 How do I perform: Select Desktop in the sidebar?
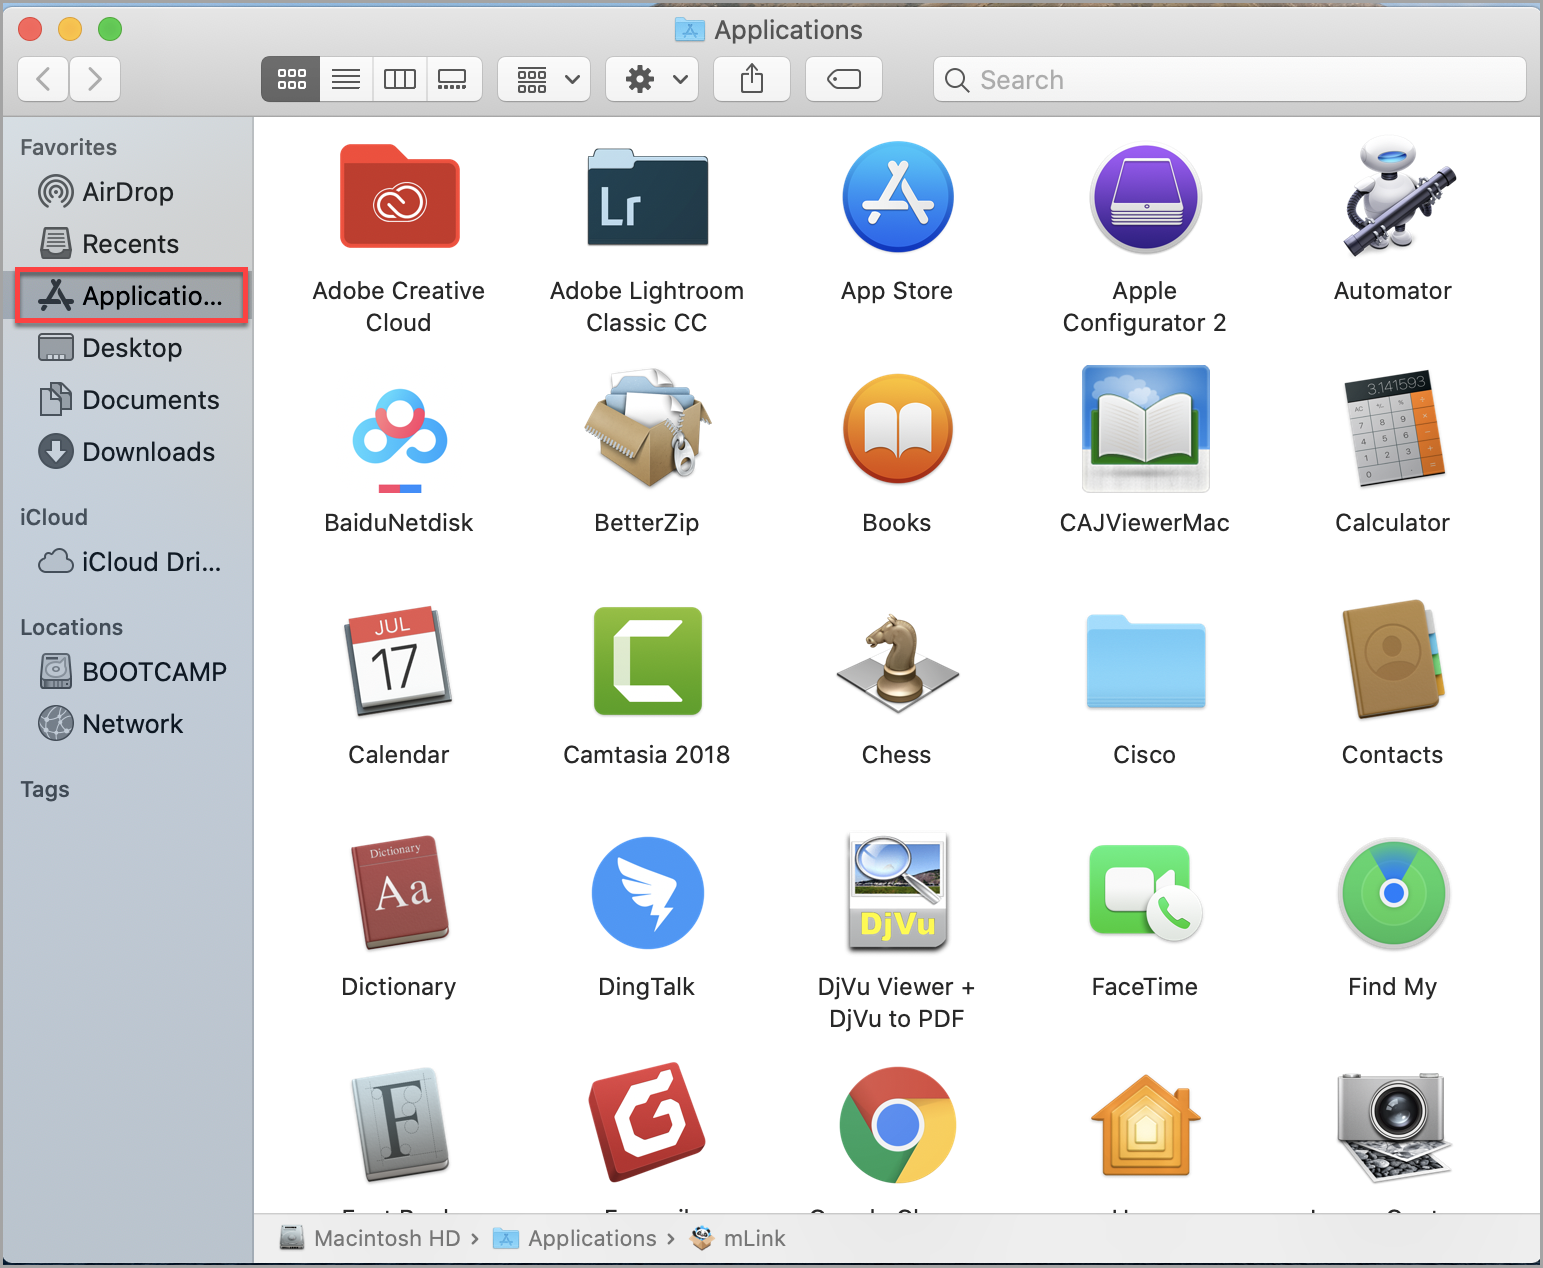coord(128,348)
